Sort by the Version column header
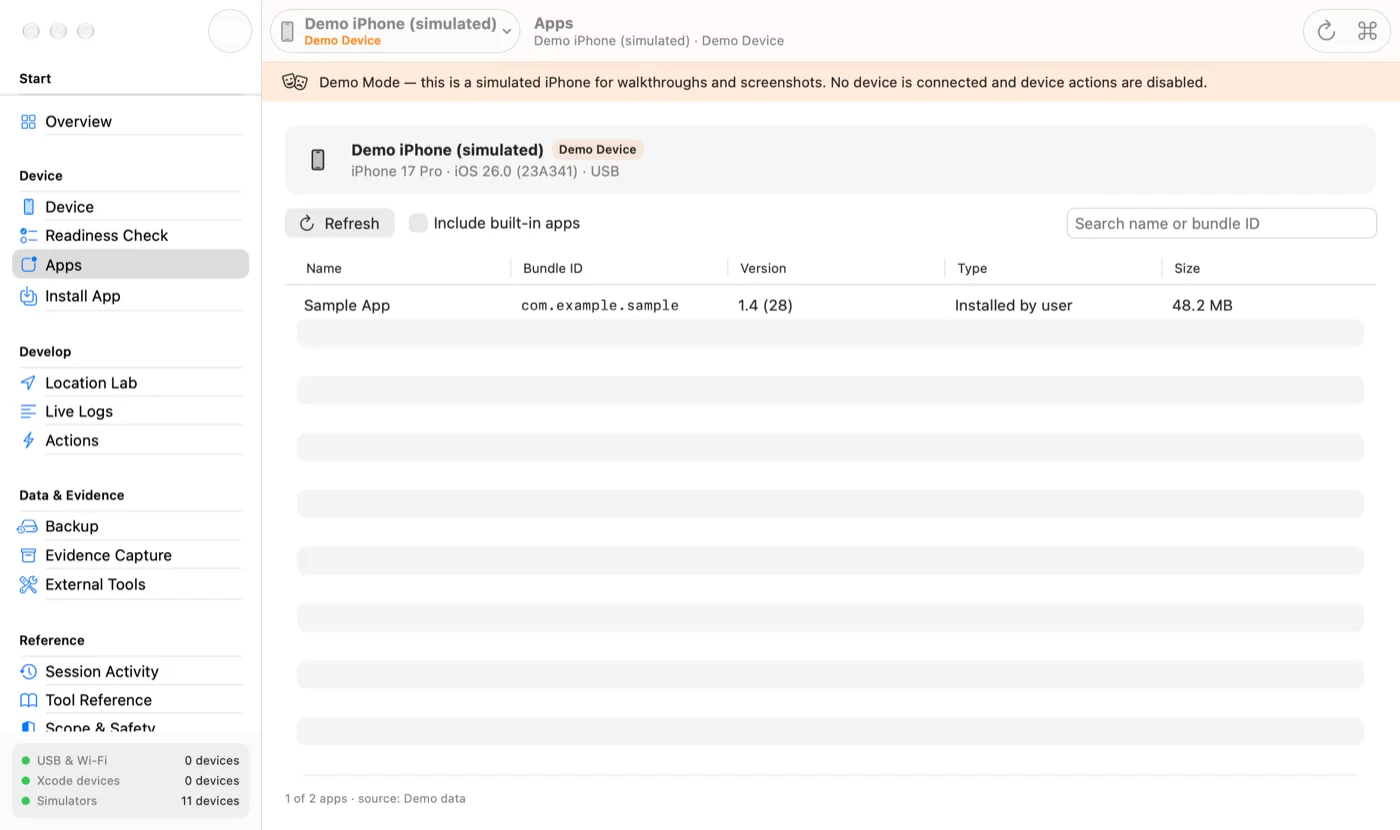This screenshot has height=830, width=1400. (763, 268)
